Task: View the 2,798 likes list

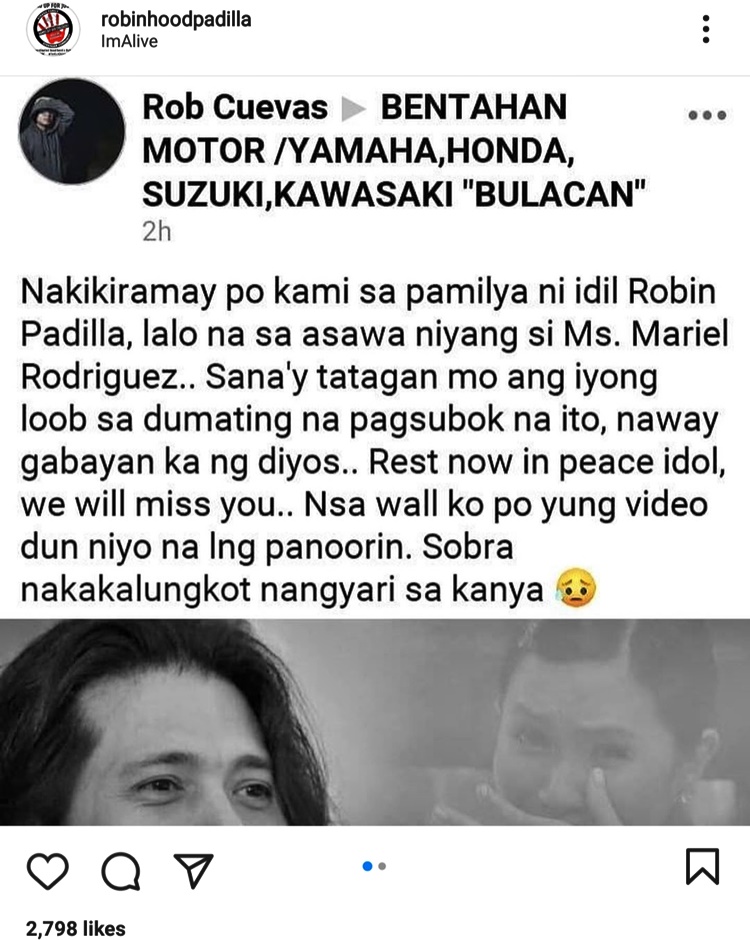Action: pyautogui.click(x=76, y=928)
